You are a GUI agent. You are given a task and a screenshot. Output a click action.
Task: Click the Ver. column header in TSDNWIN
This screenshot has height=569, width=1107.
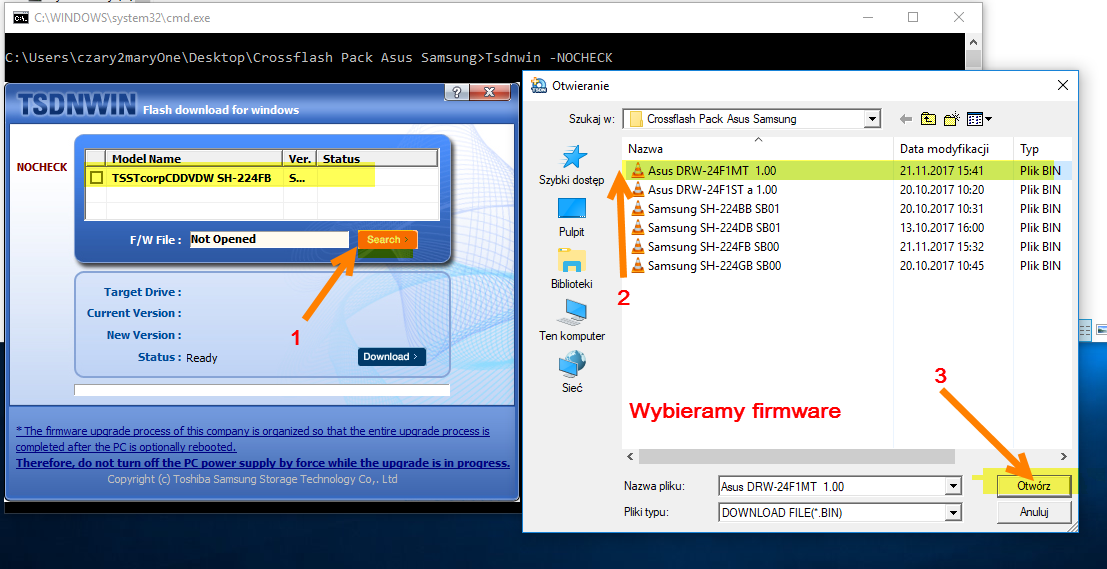pyautogui.click(x=300, y=159)
